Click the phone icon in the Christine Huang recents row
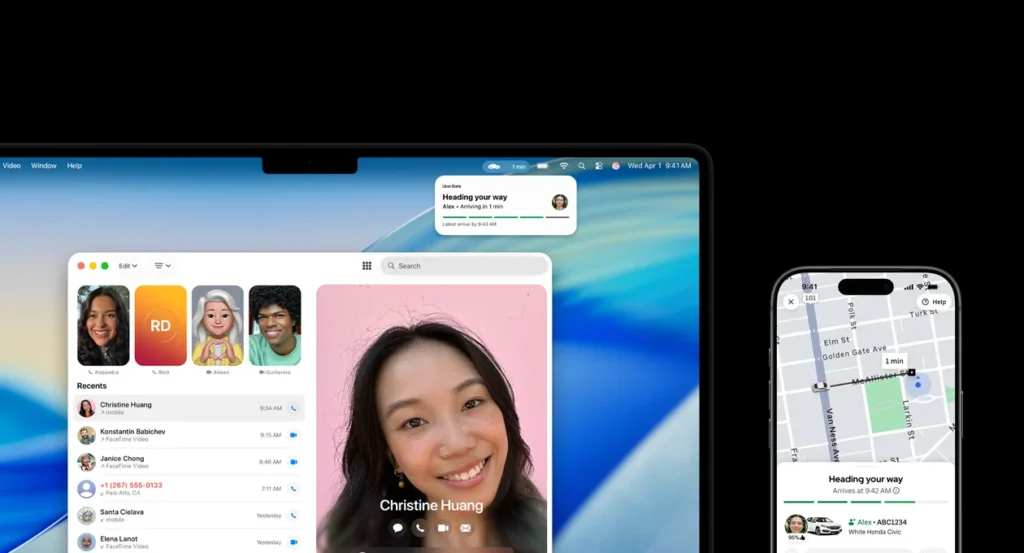 pos(293,408)
